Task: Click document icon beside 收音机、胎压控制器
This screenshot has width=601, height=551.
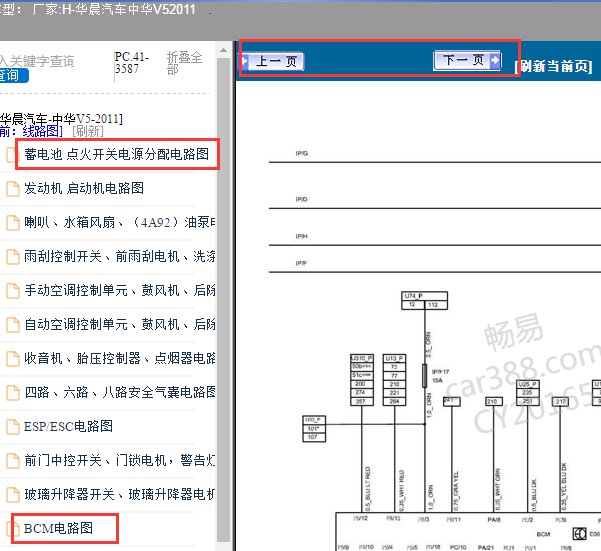Action: pos(13,359)
